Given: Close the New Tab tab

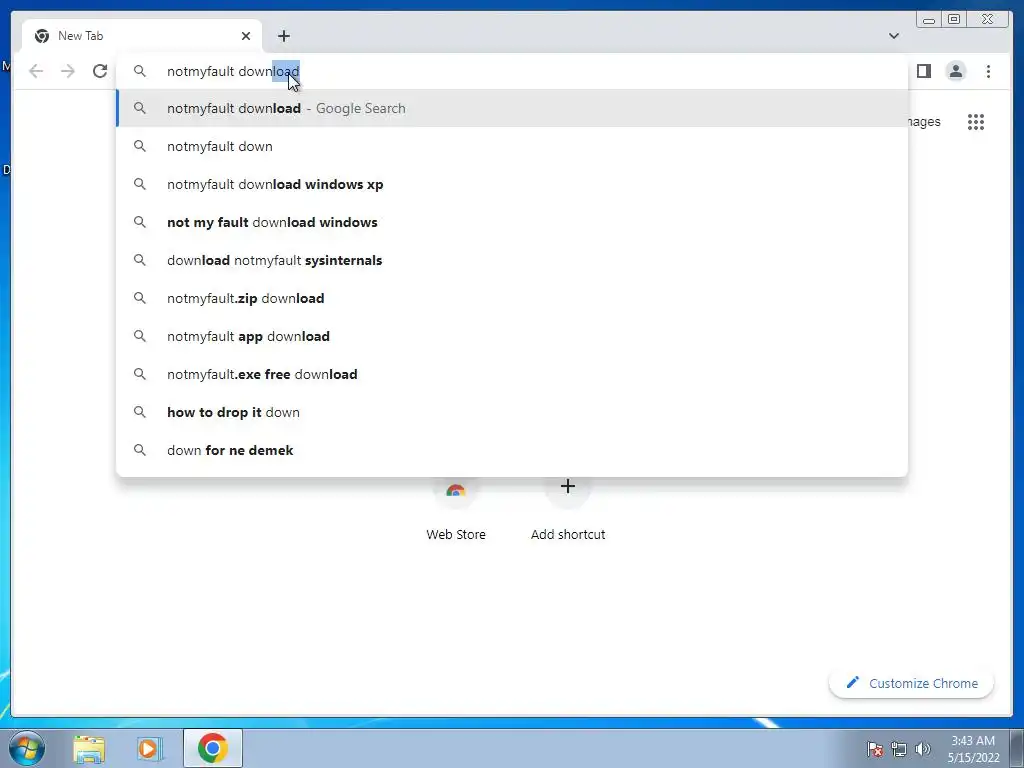Looking at the screenshot, I should (246, 36).
